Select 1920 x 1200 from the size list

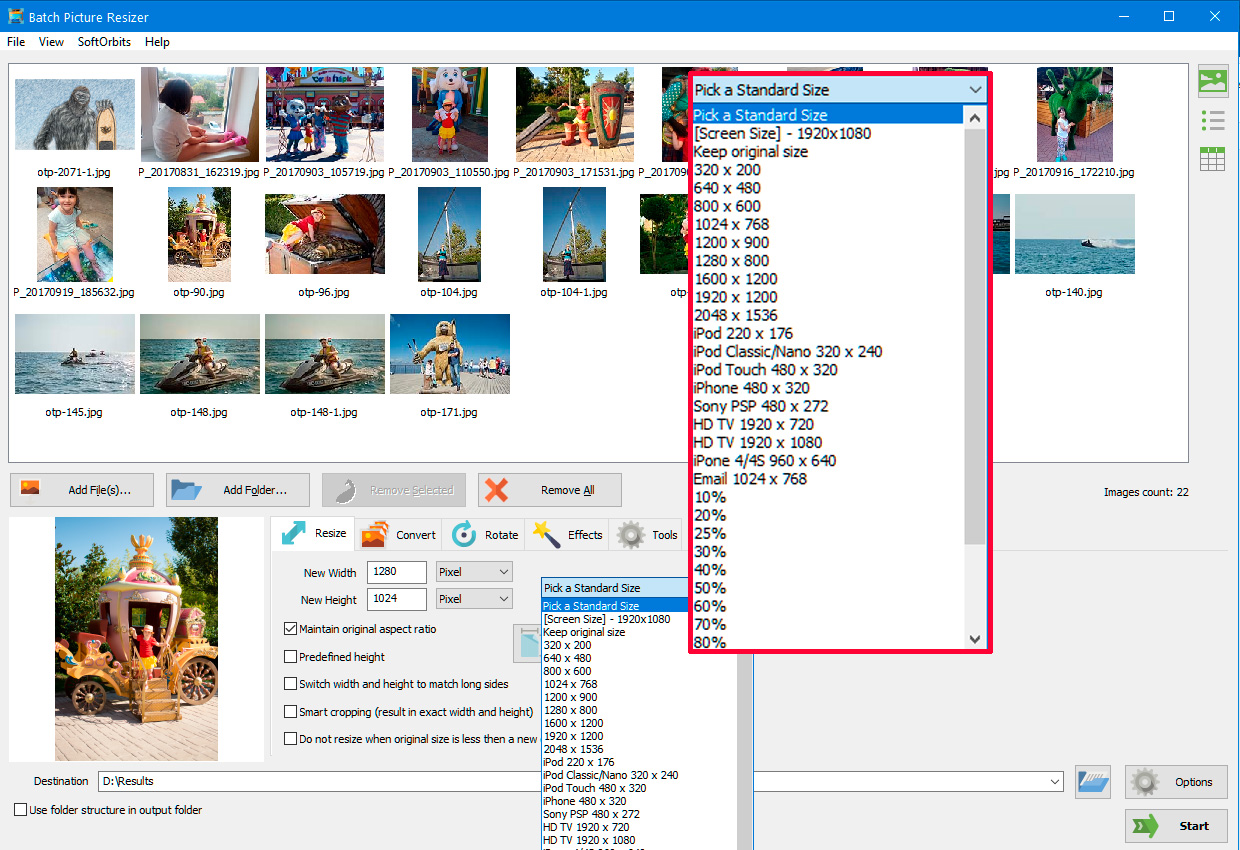pos(737,297)
